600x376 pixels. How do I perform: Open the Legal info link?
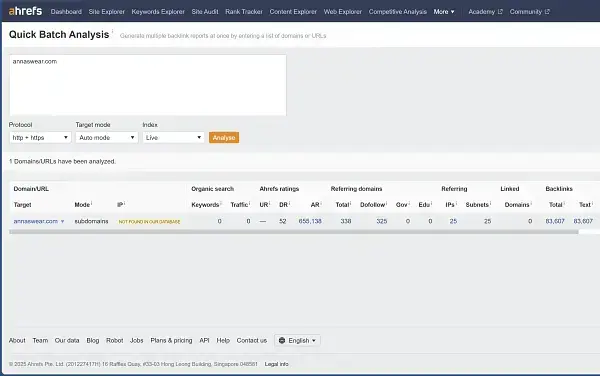click(277, 364)
